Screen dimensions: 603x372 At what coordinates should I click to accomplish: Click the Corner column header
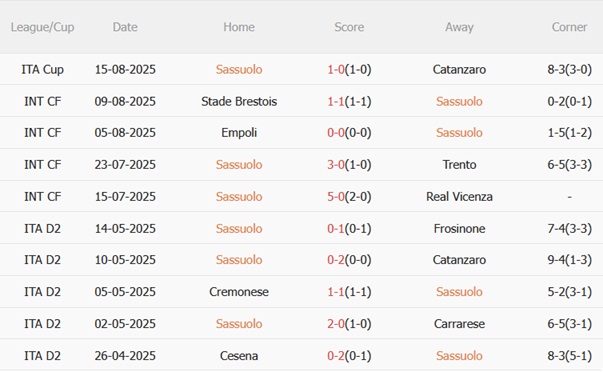(569, 27)
